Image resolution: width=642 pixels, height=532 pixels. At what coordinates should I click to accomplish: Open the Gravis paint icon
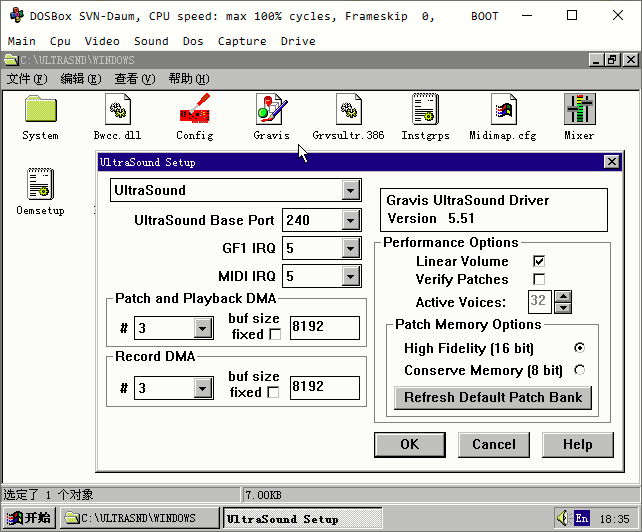tap(271, 109)
